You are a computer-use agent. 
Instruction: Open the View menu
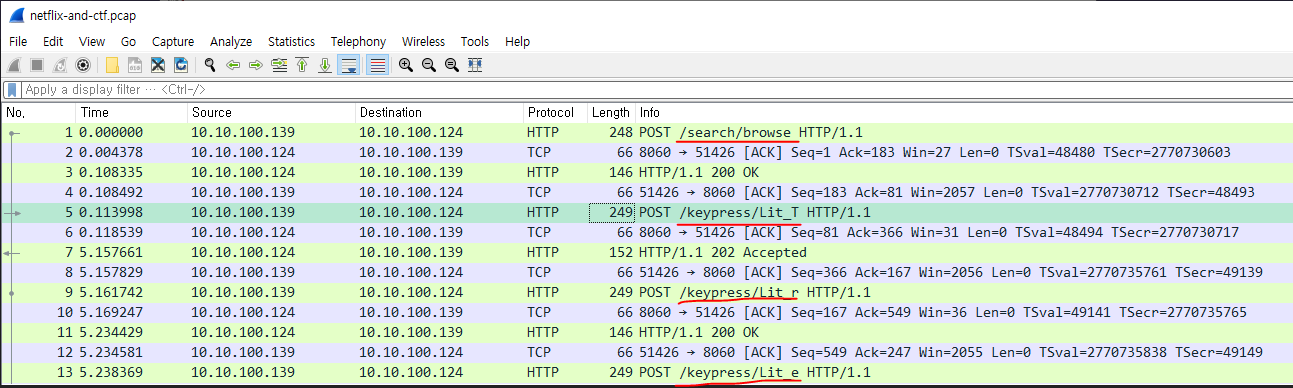tap(92, 42)
